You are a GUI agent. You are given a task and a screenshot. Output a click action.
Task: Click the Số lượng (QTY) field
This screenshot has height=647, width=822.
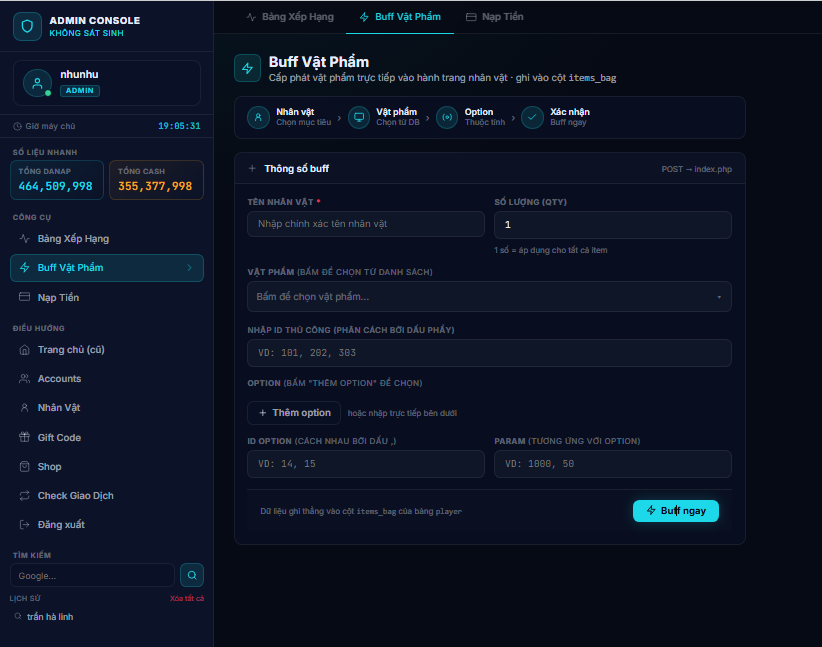(613, 225)
